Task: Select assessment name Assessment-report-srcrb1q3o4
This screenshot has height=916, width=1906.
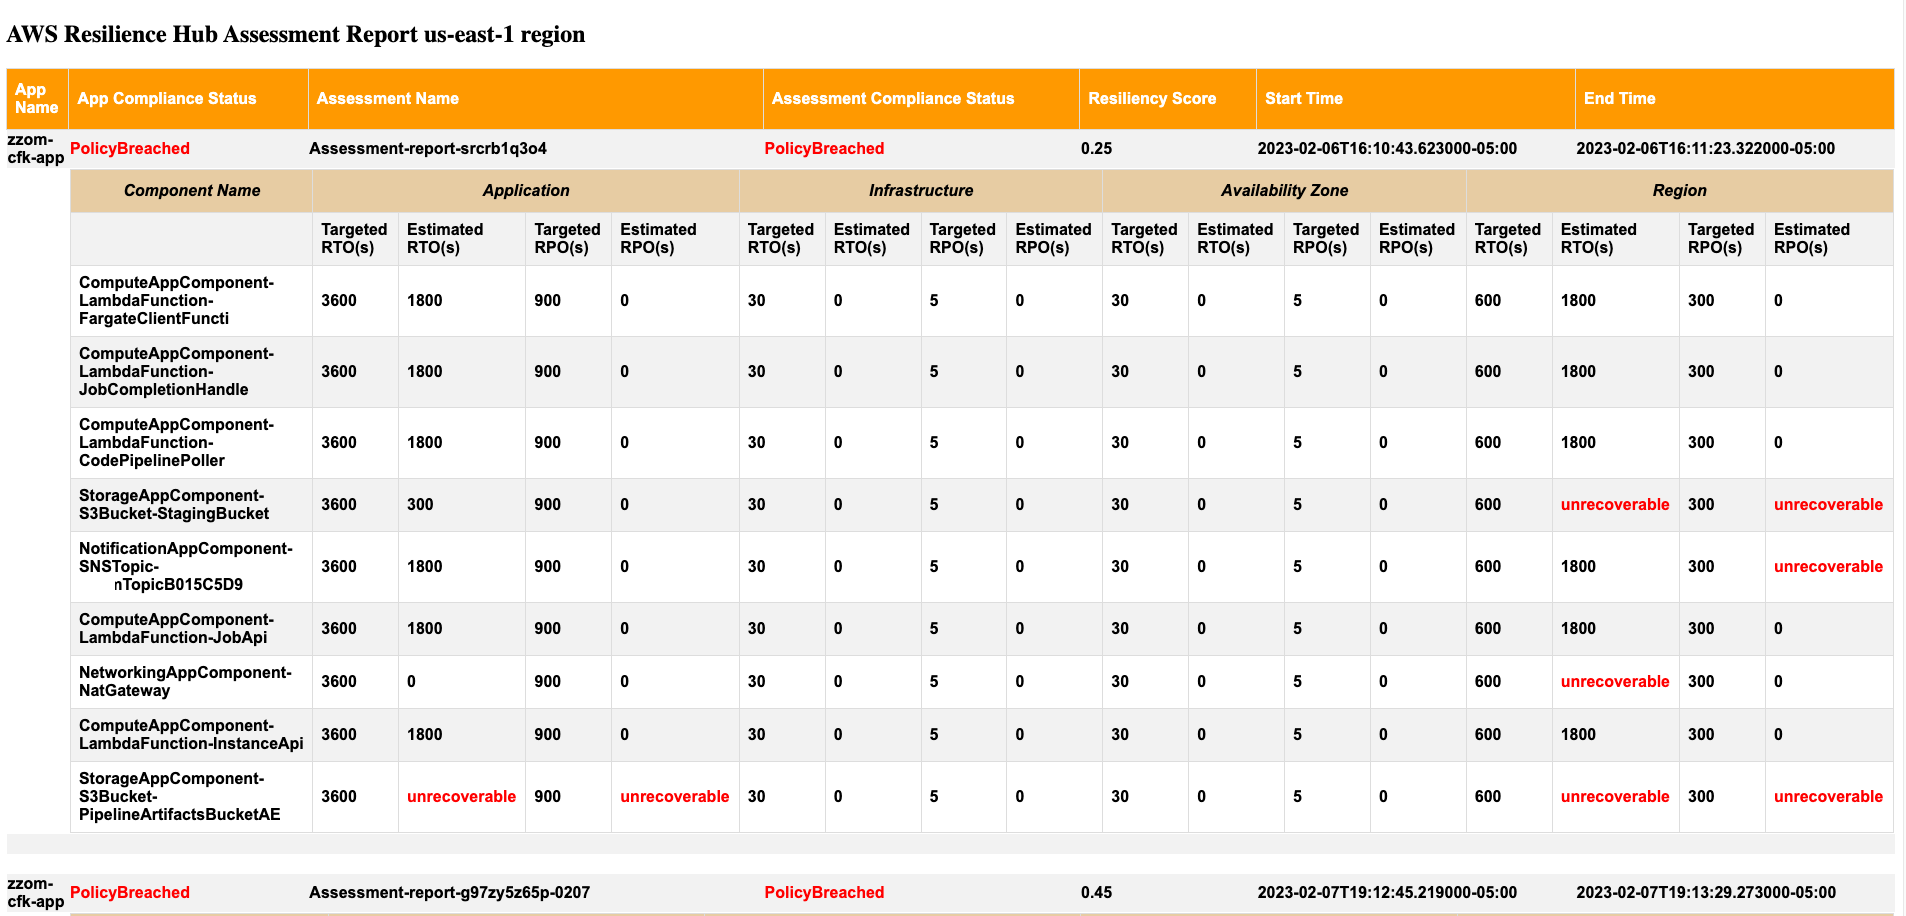Action: click(428, 149)
